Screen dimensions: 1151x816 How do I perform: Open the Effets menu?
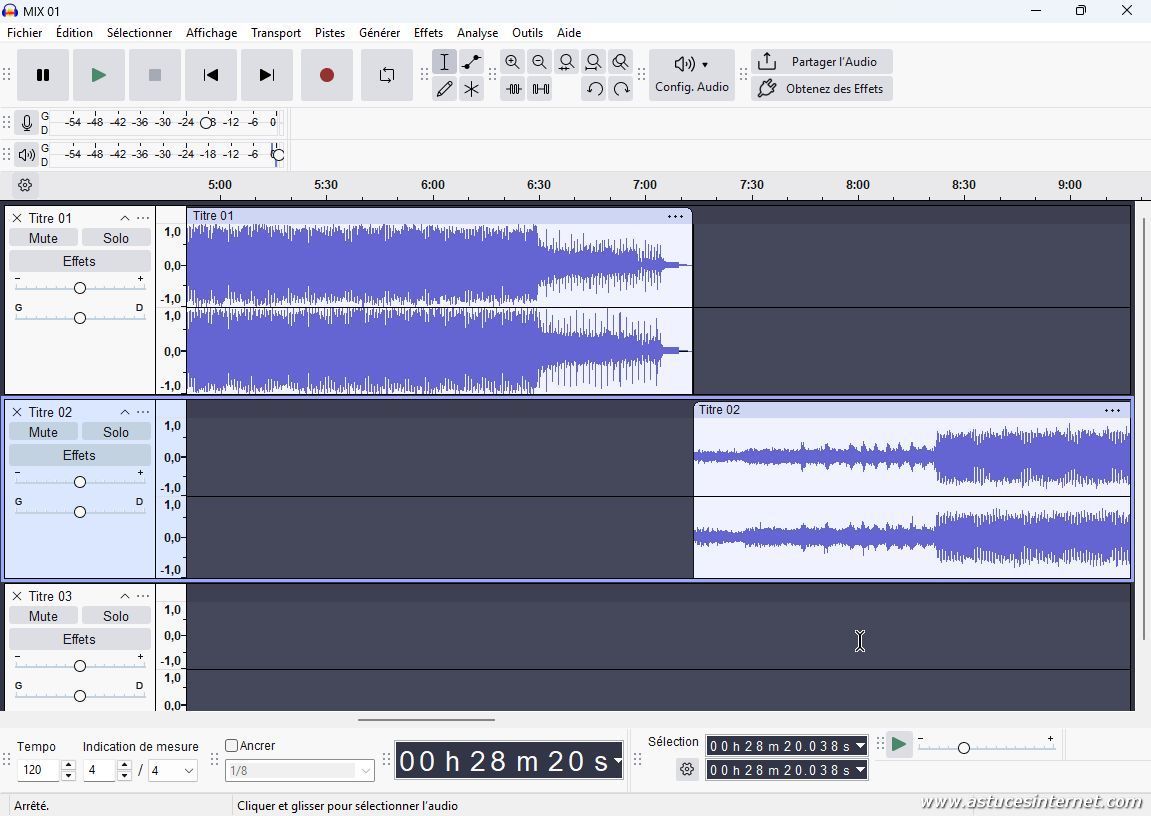(x=428, y=32)
